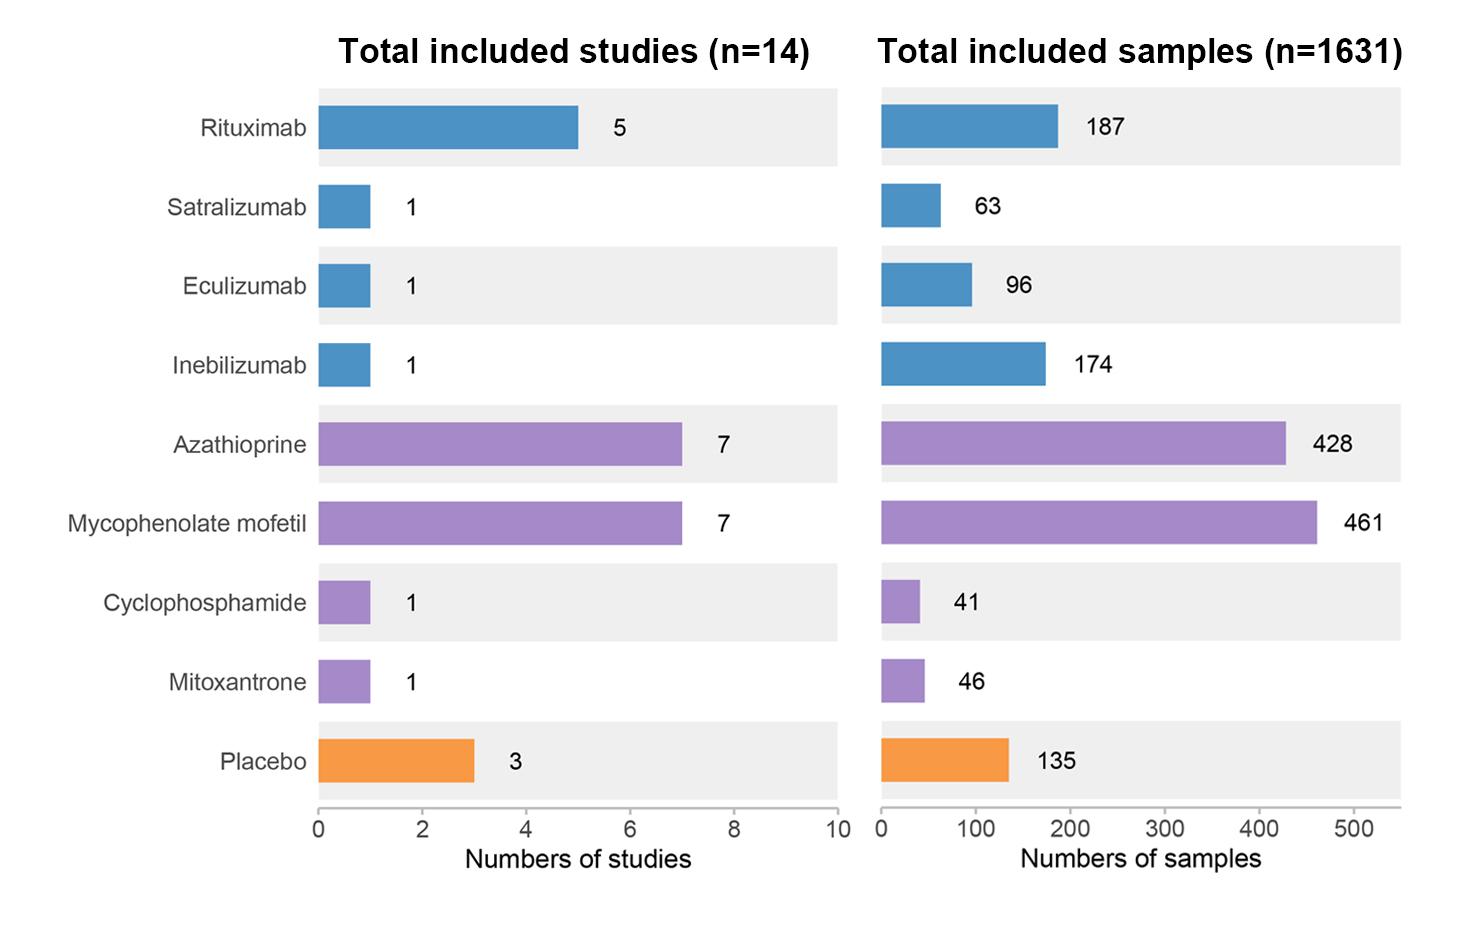
Task: Click the Inebilizumab samples bar
Action: click(x=963, y=364)
